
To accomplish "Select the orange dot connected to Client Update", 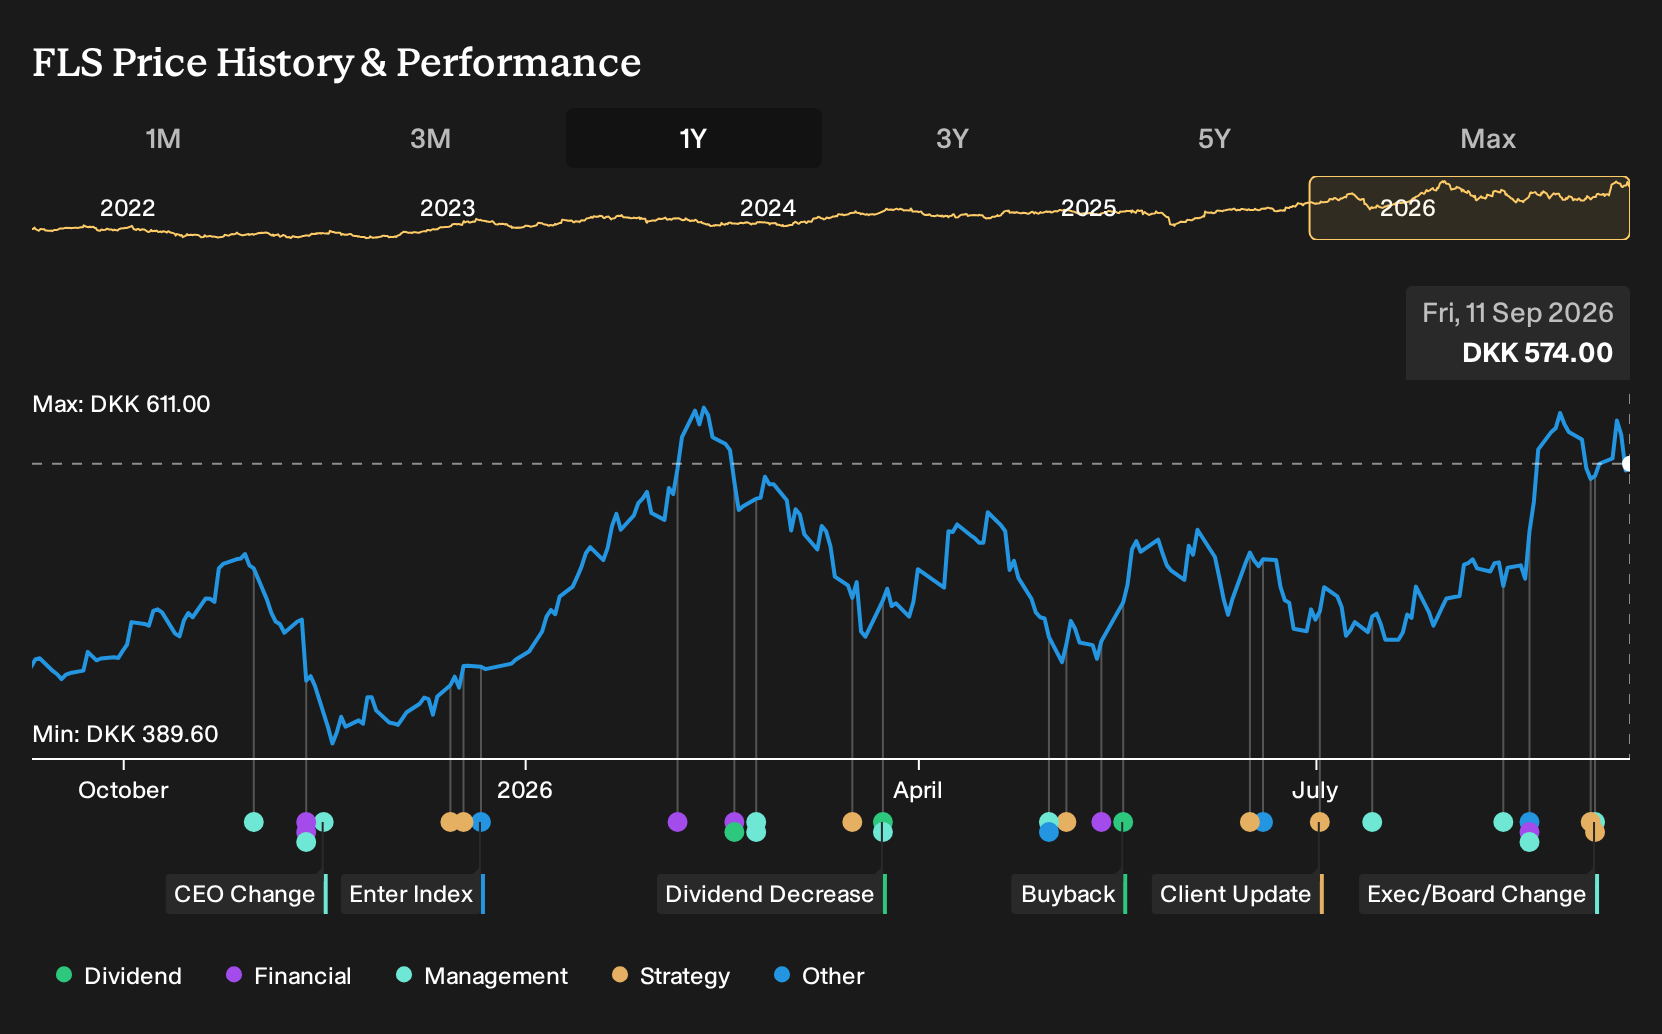I will (x=1320, y=822).
